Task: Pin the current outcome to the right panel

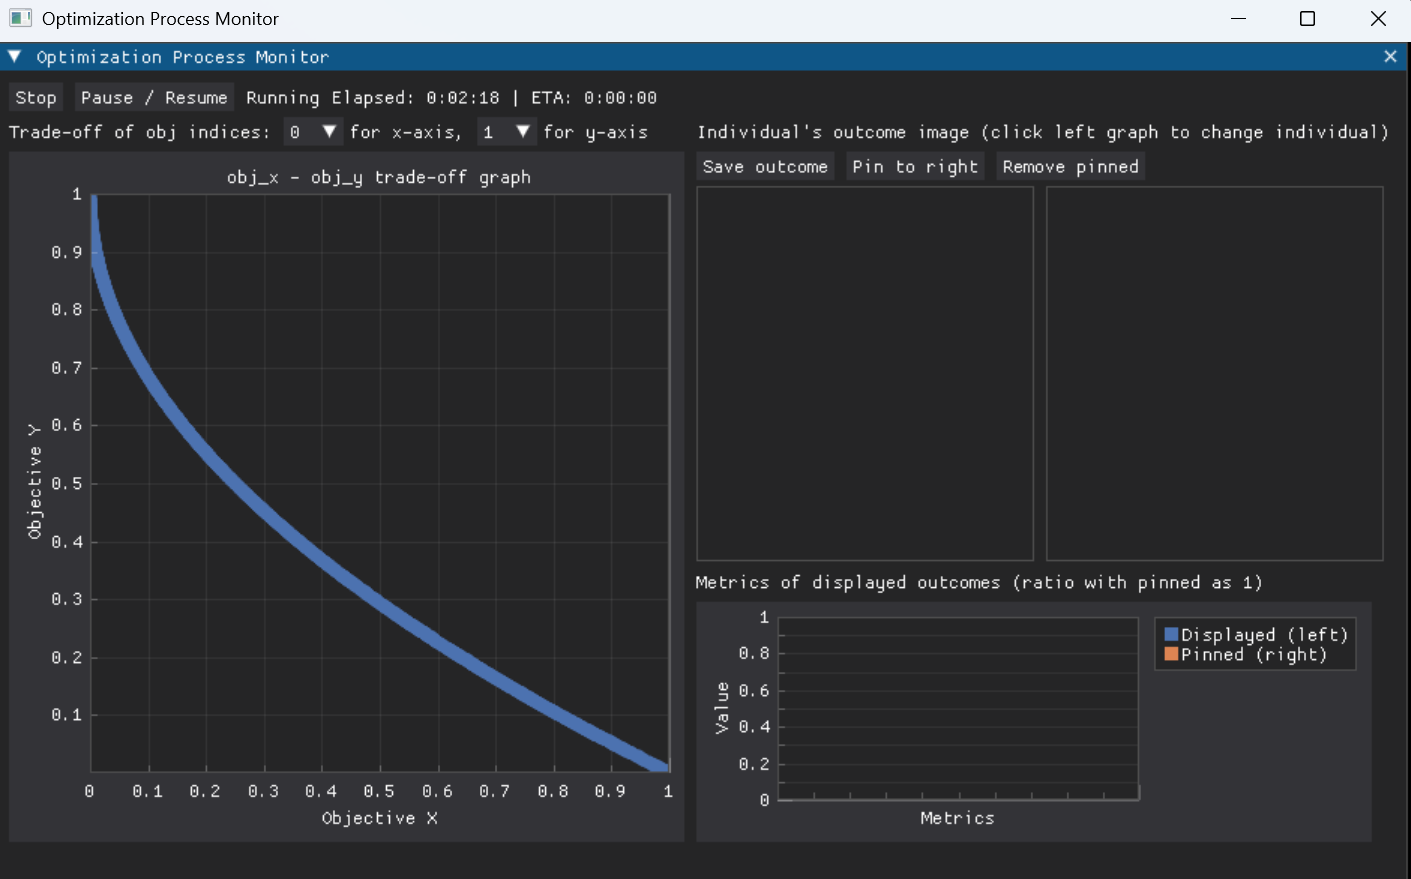Action: pyautogui.click(x=915, y=166)
